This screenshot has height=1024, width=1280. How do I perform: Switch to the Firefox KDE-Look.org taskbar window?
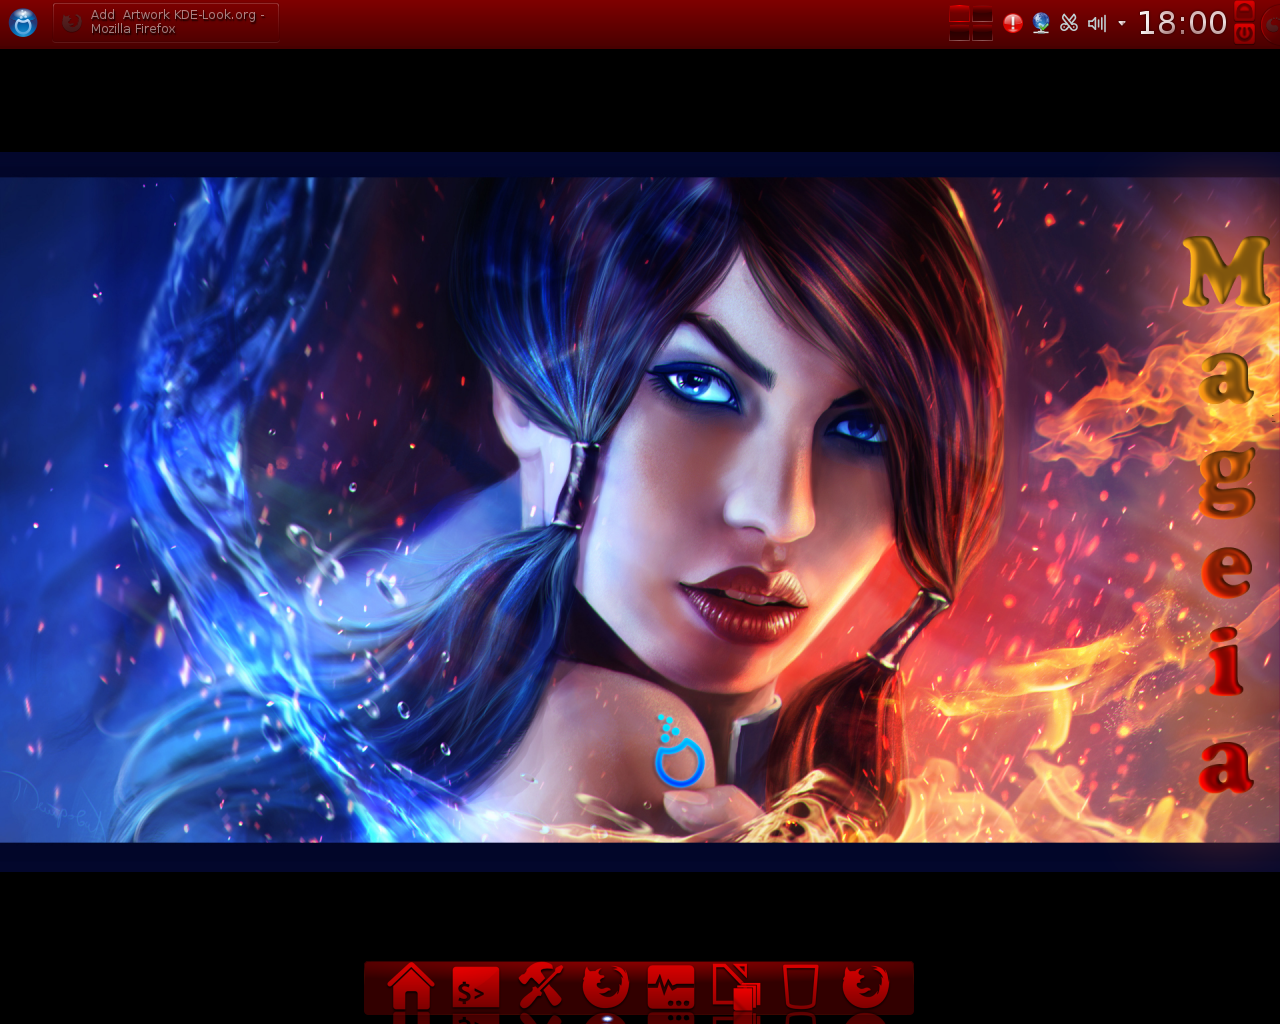pos(166,22)
